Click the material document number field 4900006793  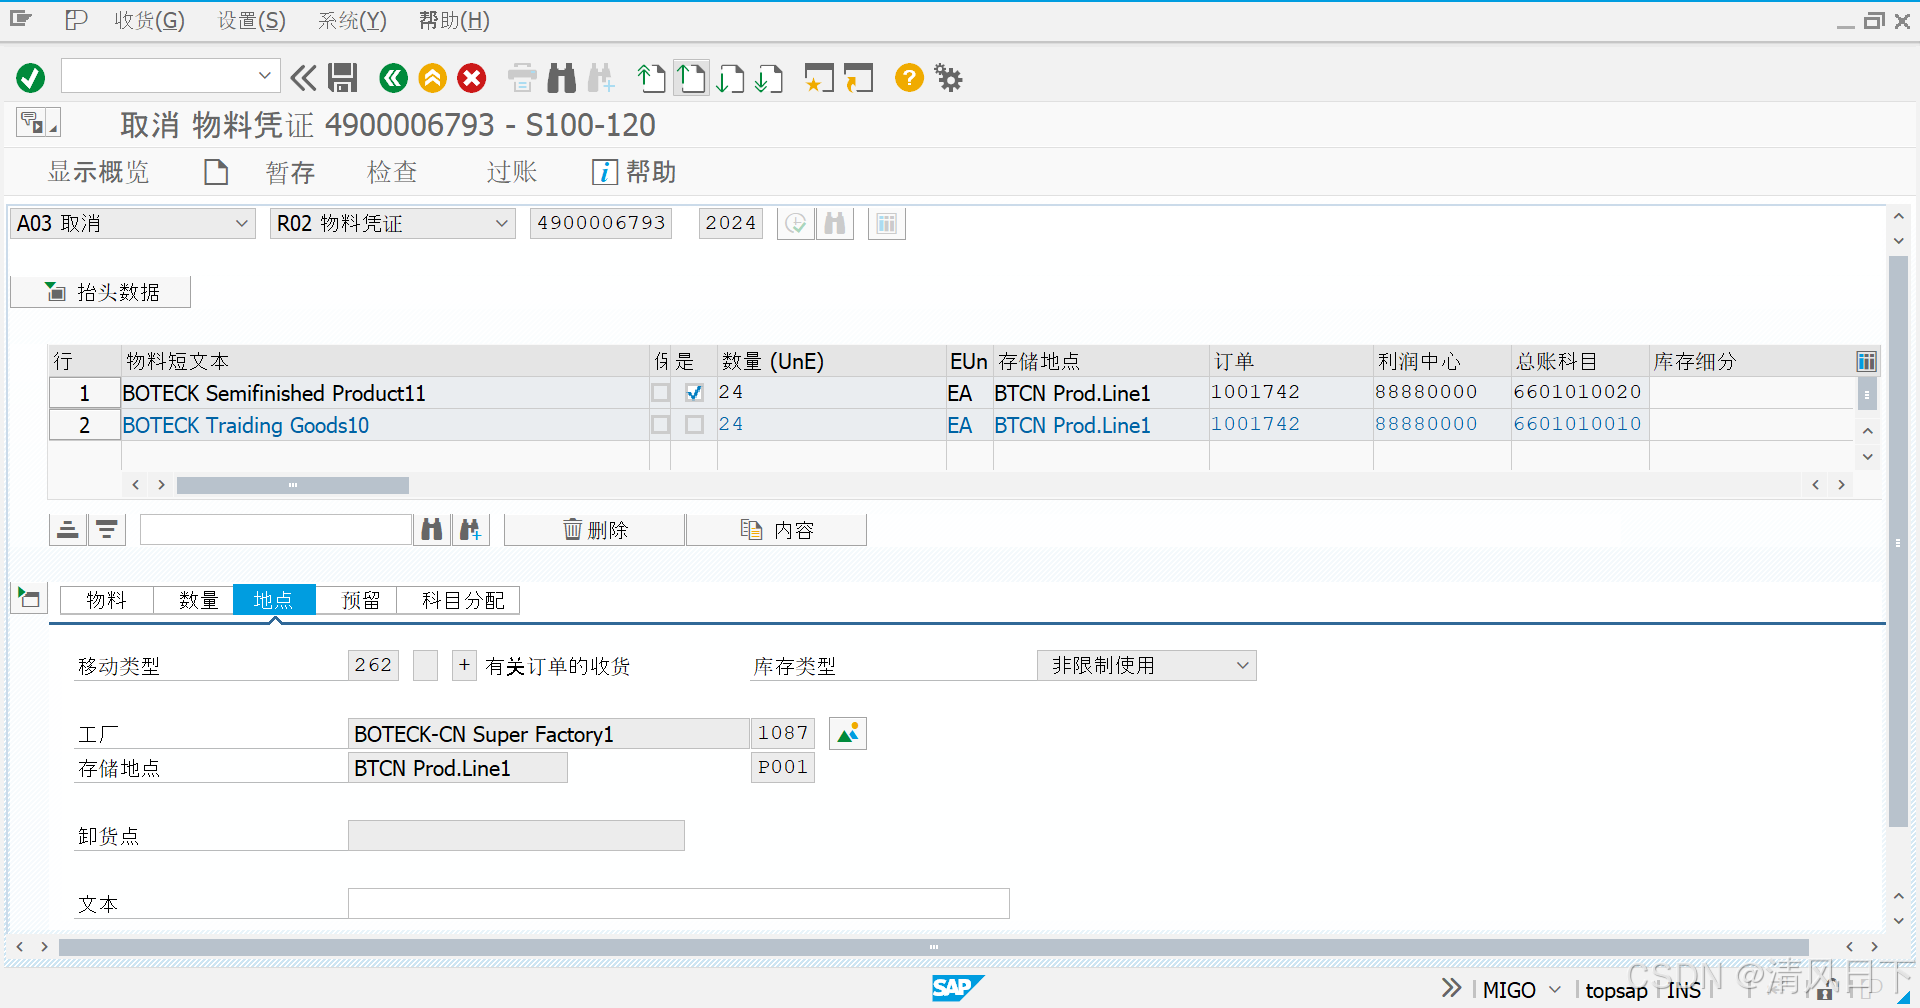point(601,223)
